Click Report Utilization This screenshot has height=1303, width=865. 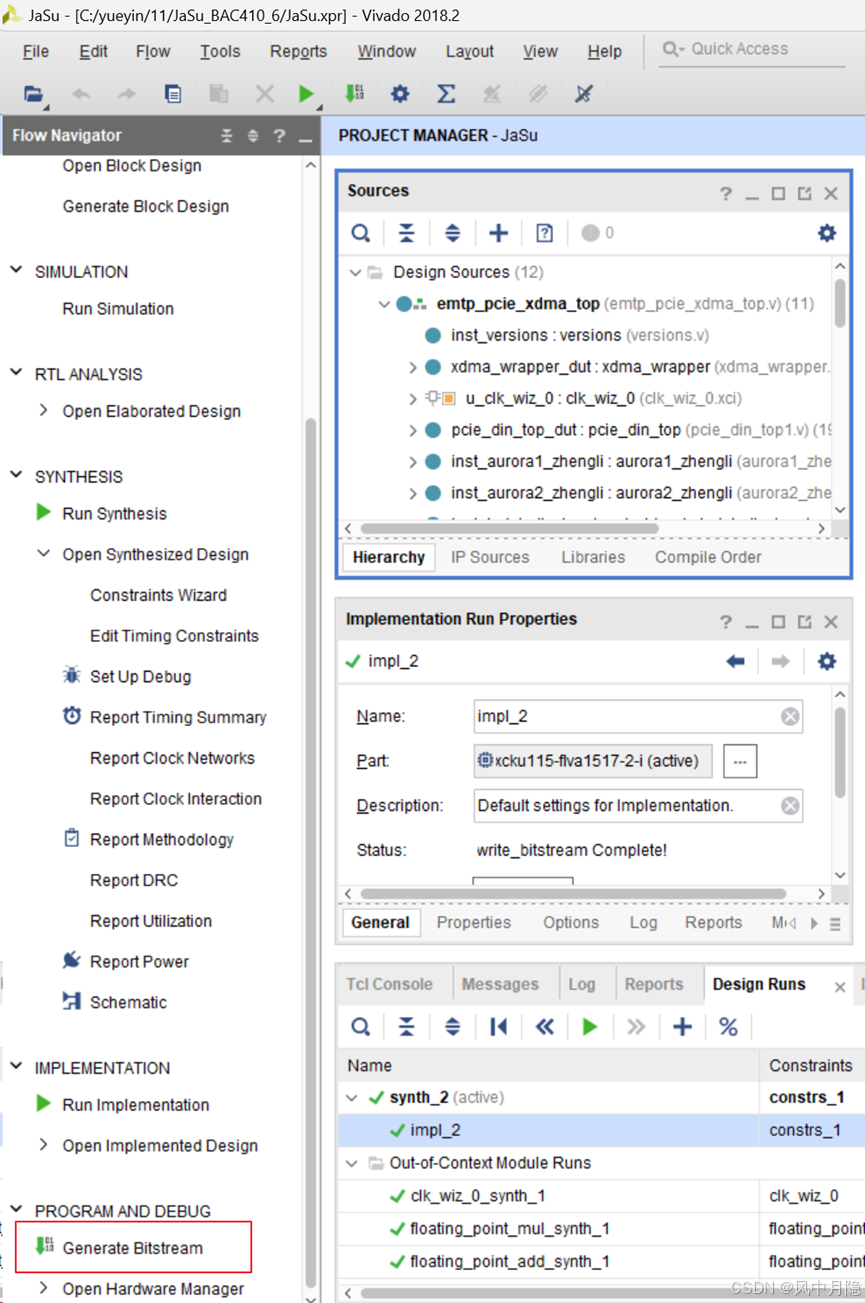tap(151, 921)
